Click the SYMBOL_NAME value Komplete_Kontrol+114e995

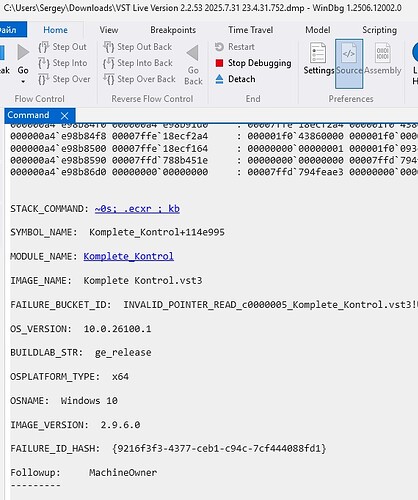(157, 232)
